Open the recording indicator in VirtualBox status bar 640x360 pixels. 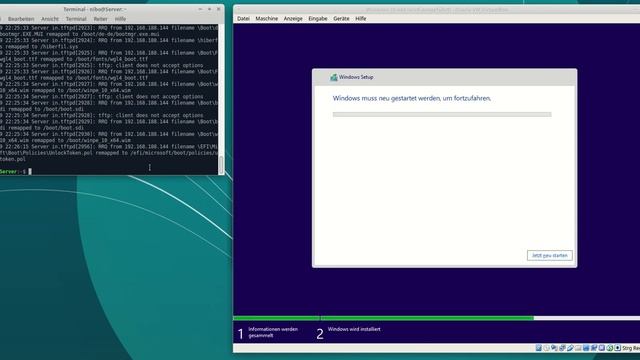(x=594, y=348)
